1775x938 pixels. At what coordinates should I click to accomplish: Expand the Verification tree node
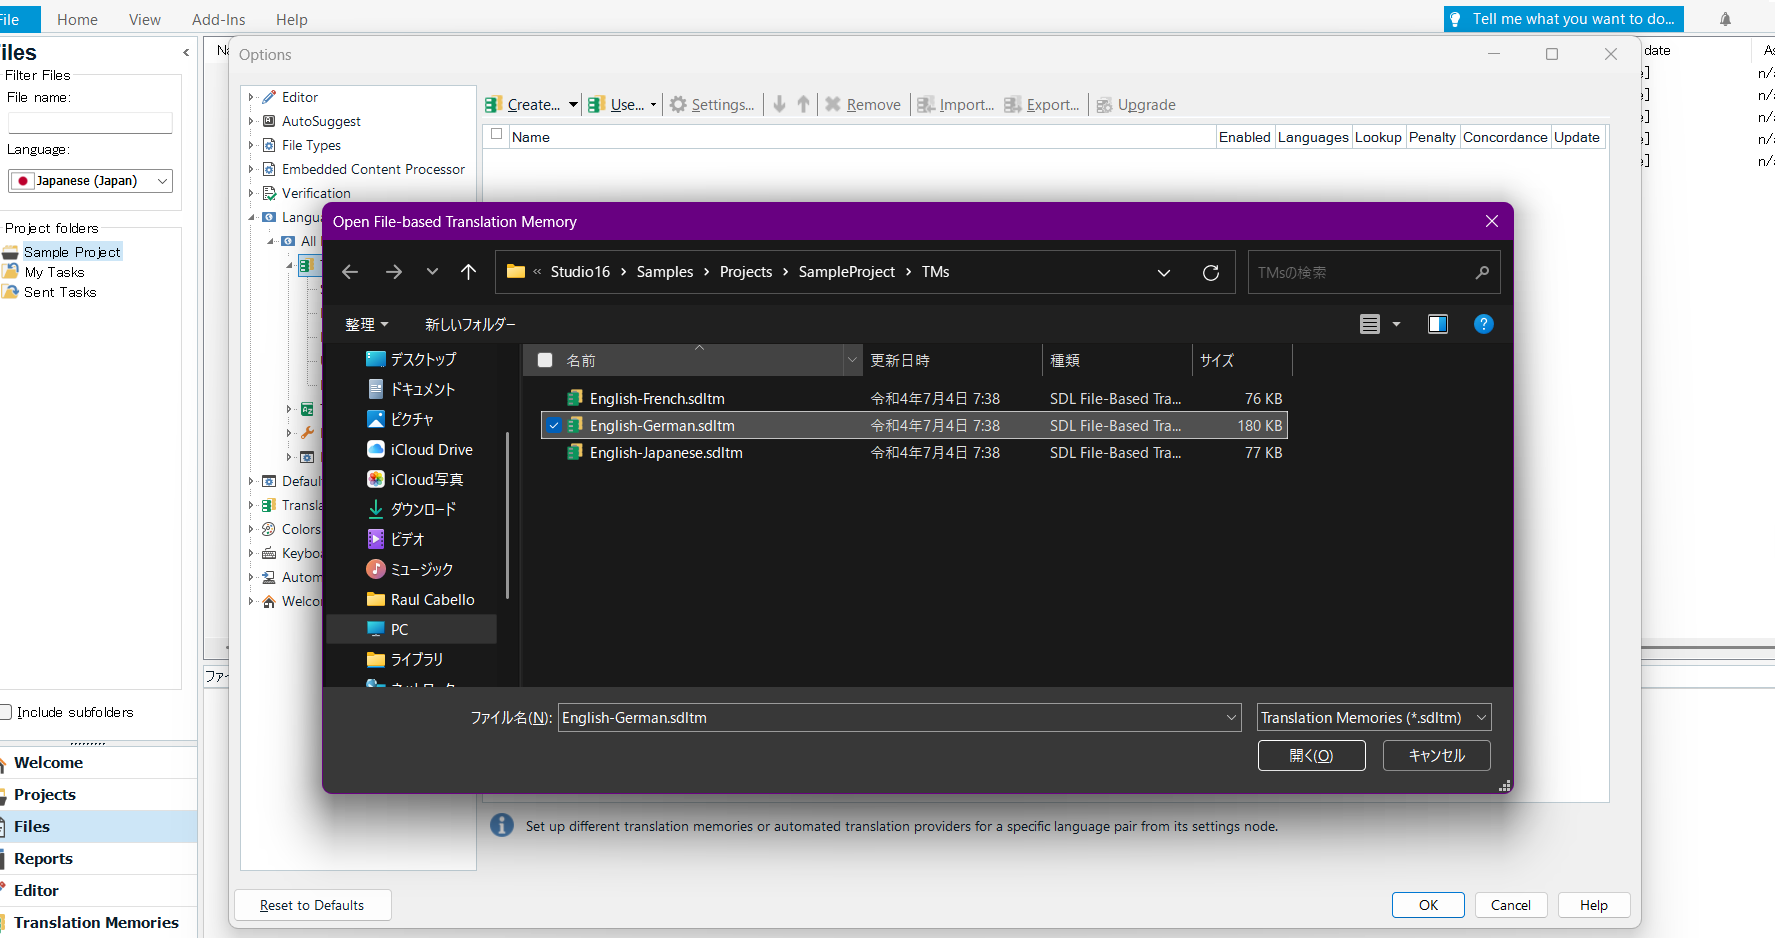click(x=252, y=193)
